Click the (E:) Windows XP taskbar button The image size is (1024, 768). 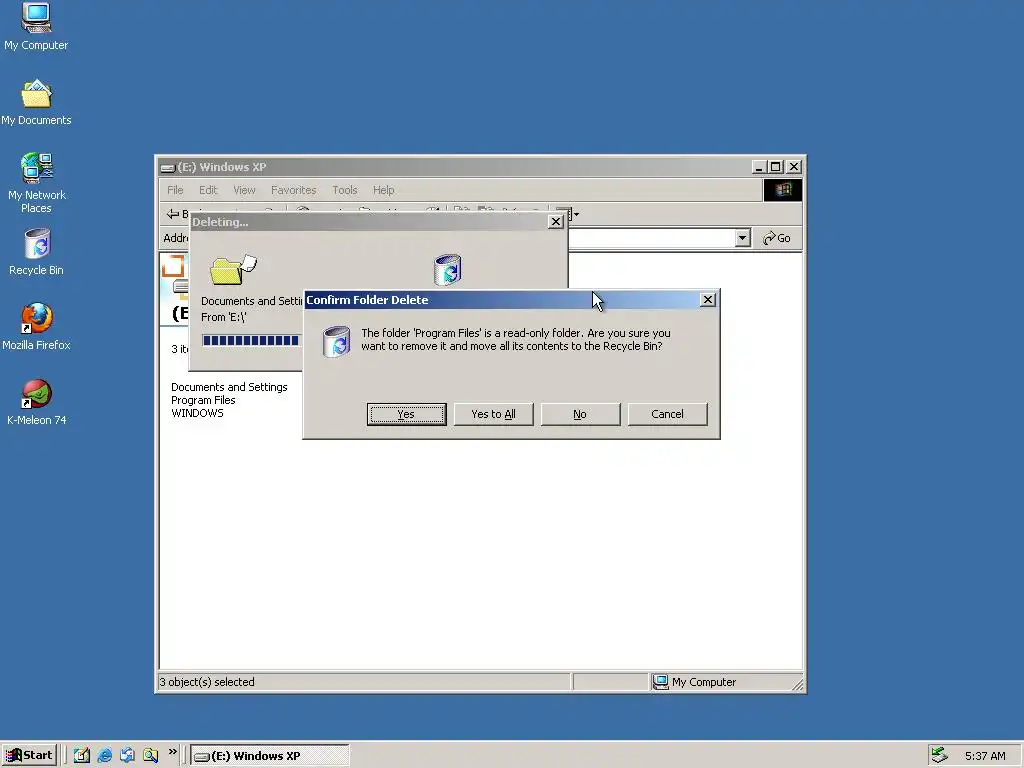coord(270,756)
